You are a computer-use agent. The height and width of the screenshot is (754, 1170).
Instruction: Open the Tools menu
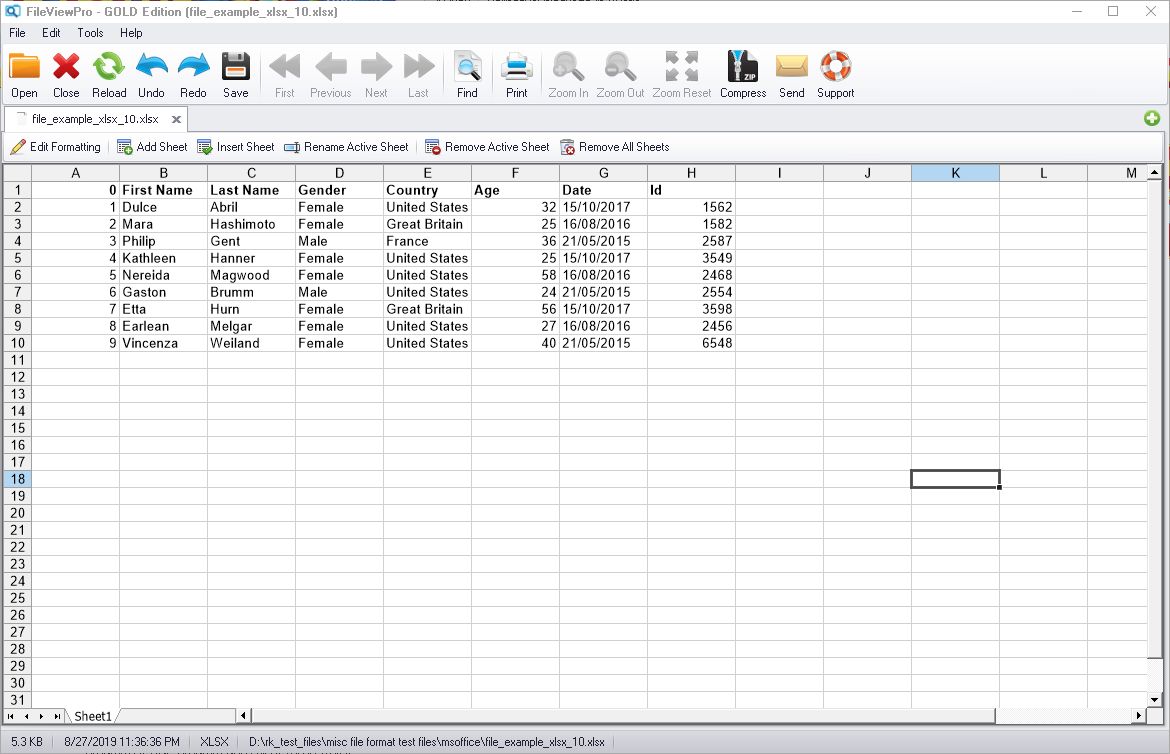89,32
